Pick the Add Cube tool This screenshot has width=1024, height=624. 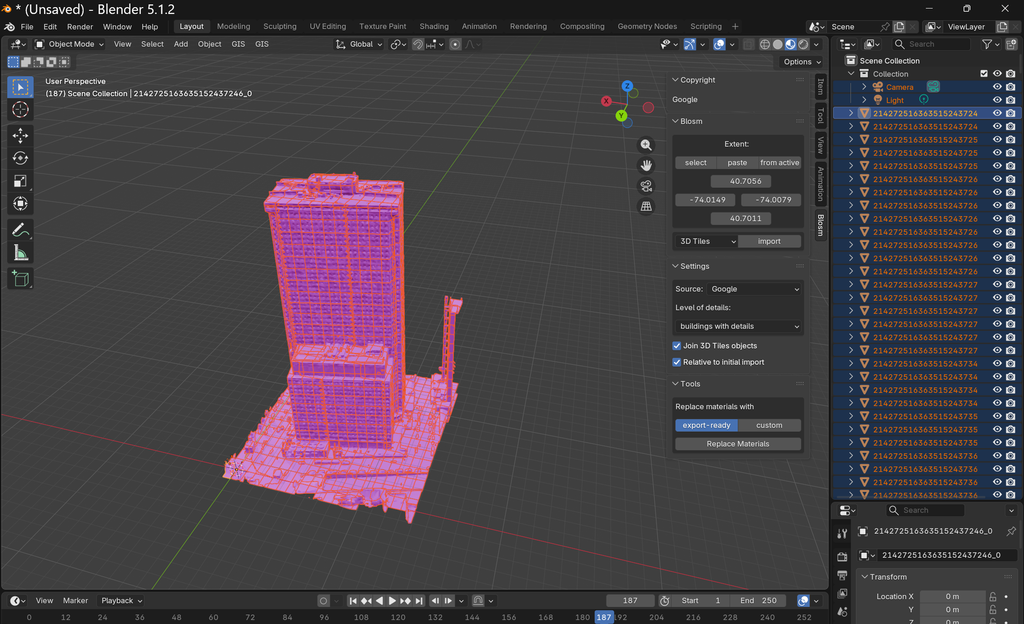click(20, 279)
